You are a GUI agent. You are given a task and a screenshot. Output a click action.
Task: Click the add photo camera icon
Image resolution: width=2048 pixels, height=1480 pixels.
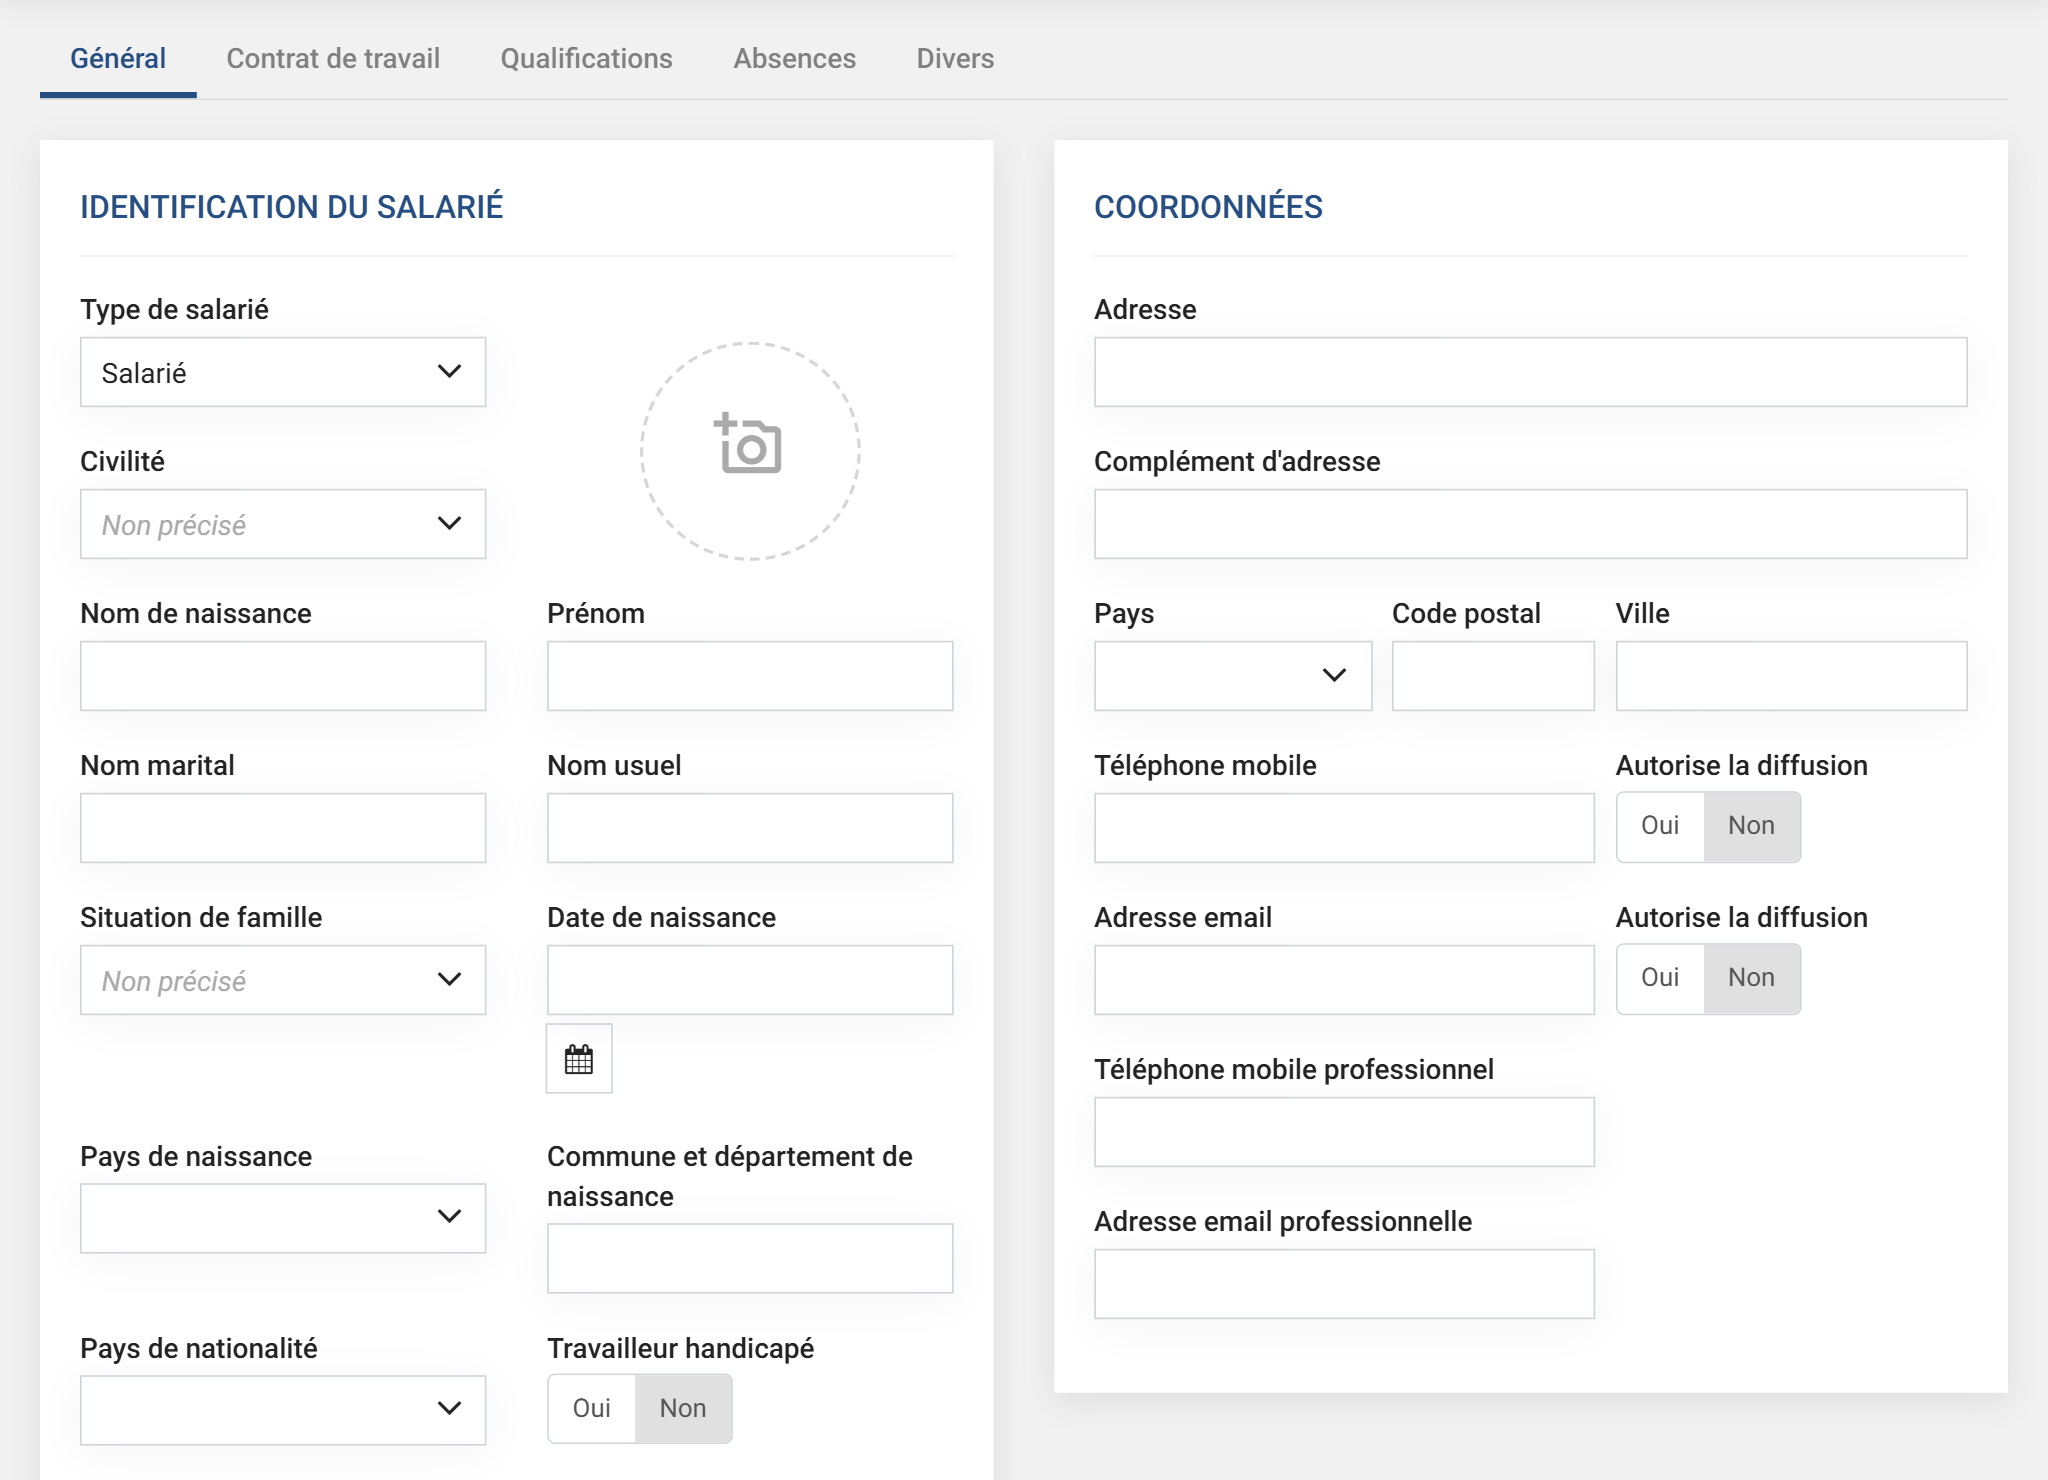tap(749, 446)
